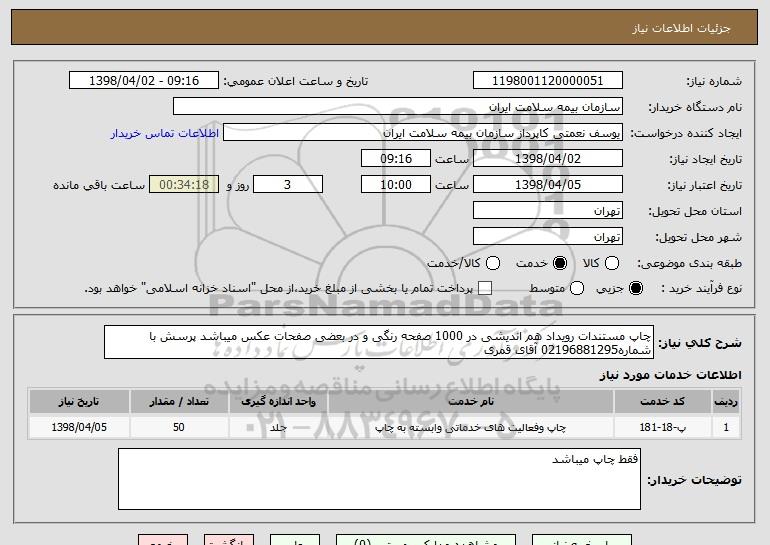Select the کالا radio button
Image resolution: width=770 pixels, height=545 pixels.
click(x=611, y=263)
